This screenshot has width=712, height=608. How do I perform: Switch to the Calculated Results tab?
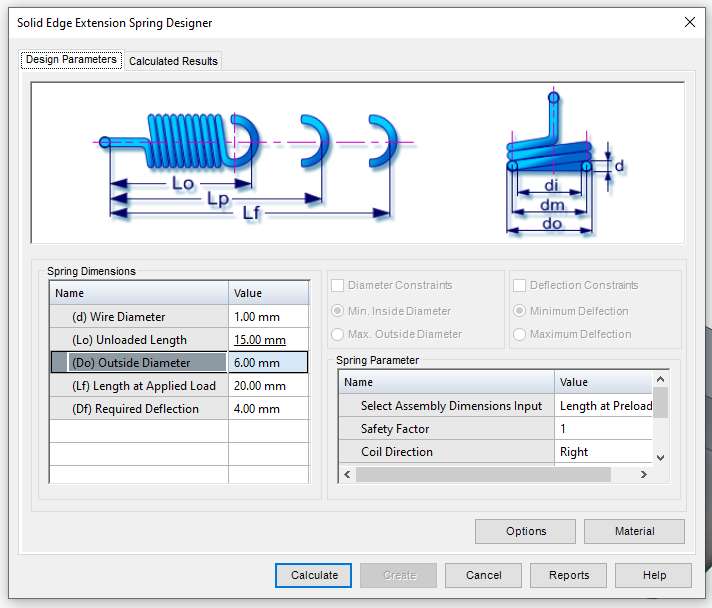coord(173,61)
